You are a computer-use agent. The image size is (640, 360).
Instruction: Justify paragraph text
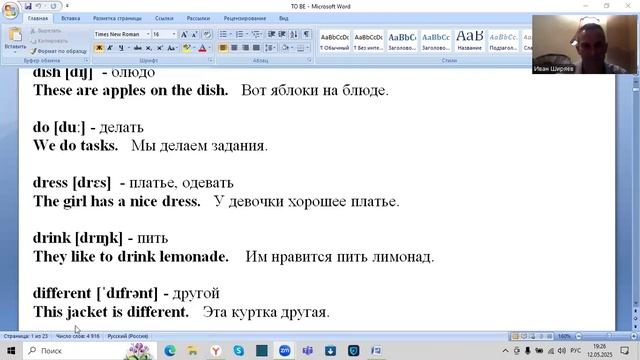tap(256, 48)
